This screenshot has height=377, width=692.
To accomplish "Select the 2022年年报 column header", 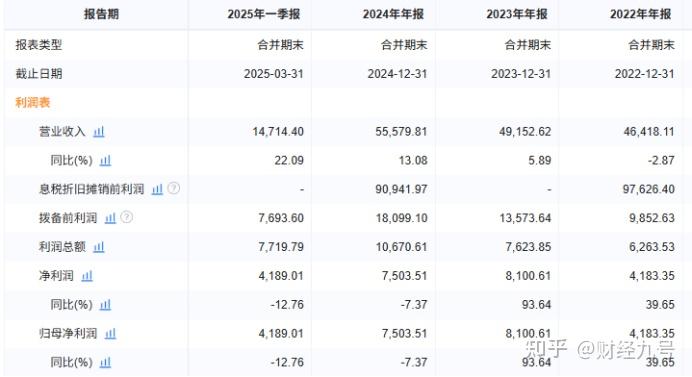I will click(640, 14).
